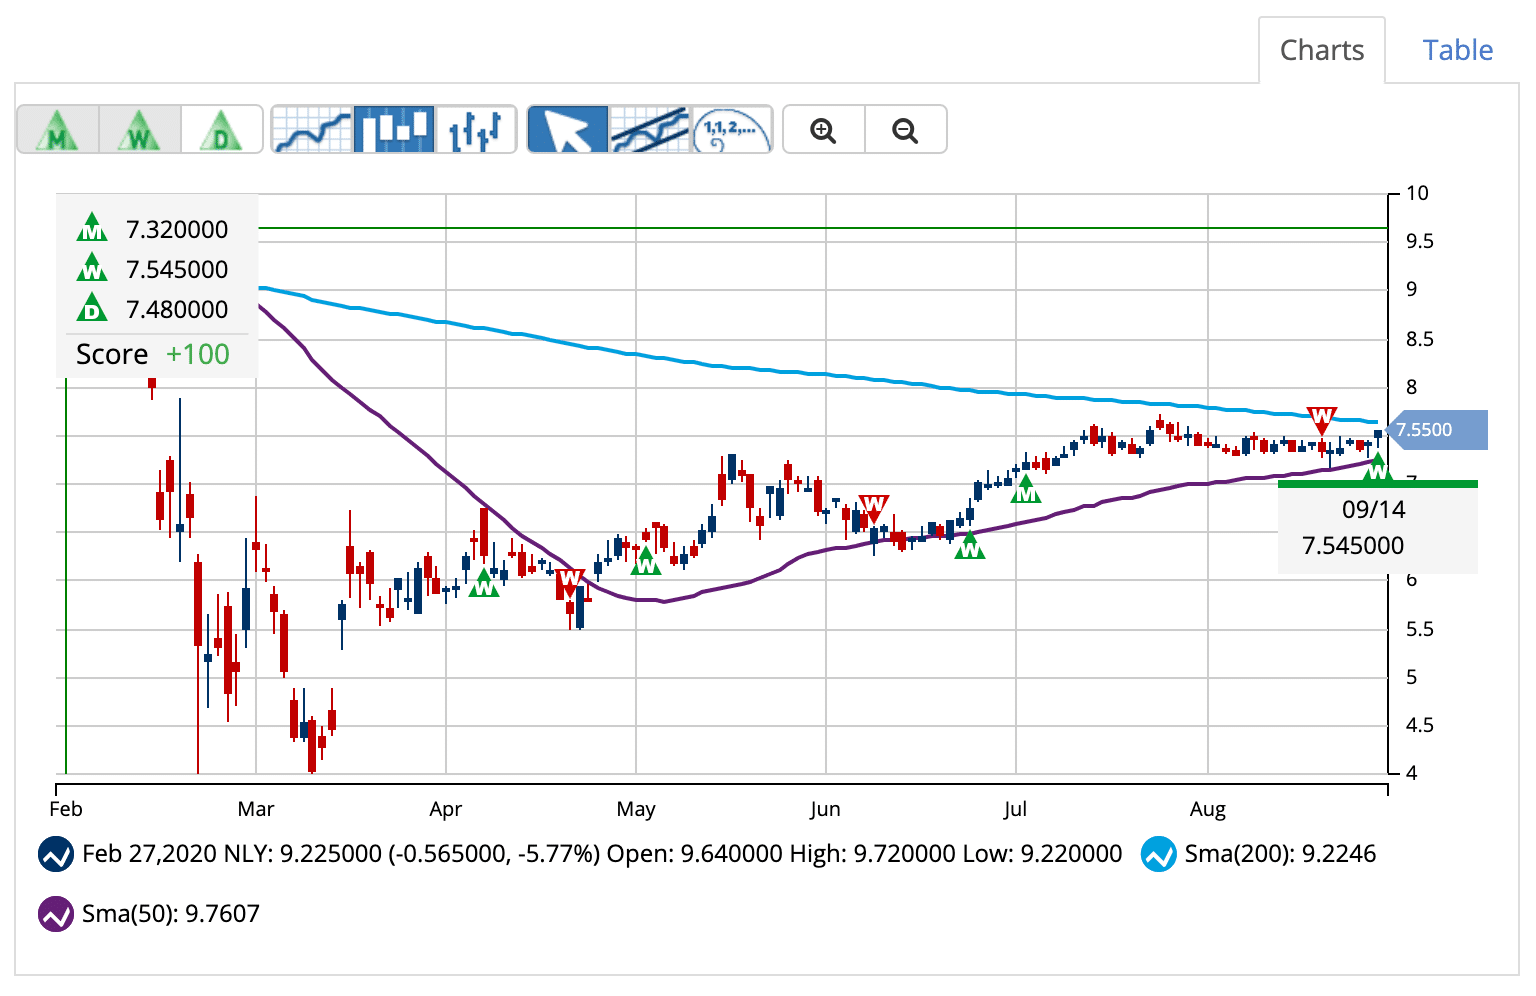The height and width of the screenshot is (996, 1536).
Task: Toggle the weekly (W) triangle toolbar button
Action: (x=140, y=129)
